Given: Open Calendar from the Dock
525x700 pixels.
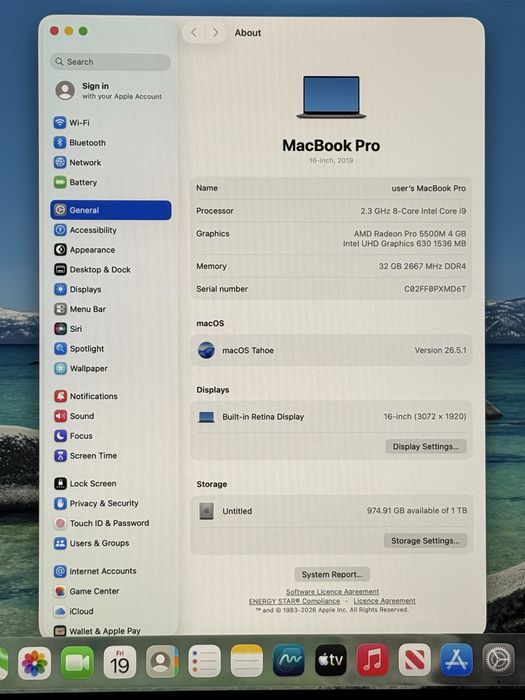Looking at the screenshot, I should point(120,663).
